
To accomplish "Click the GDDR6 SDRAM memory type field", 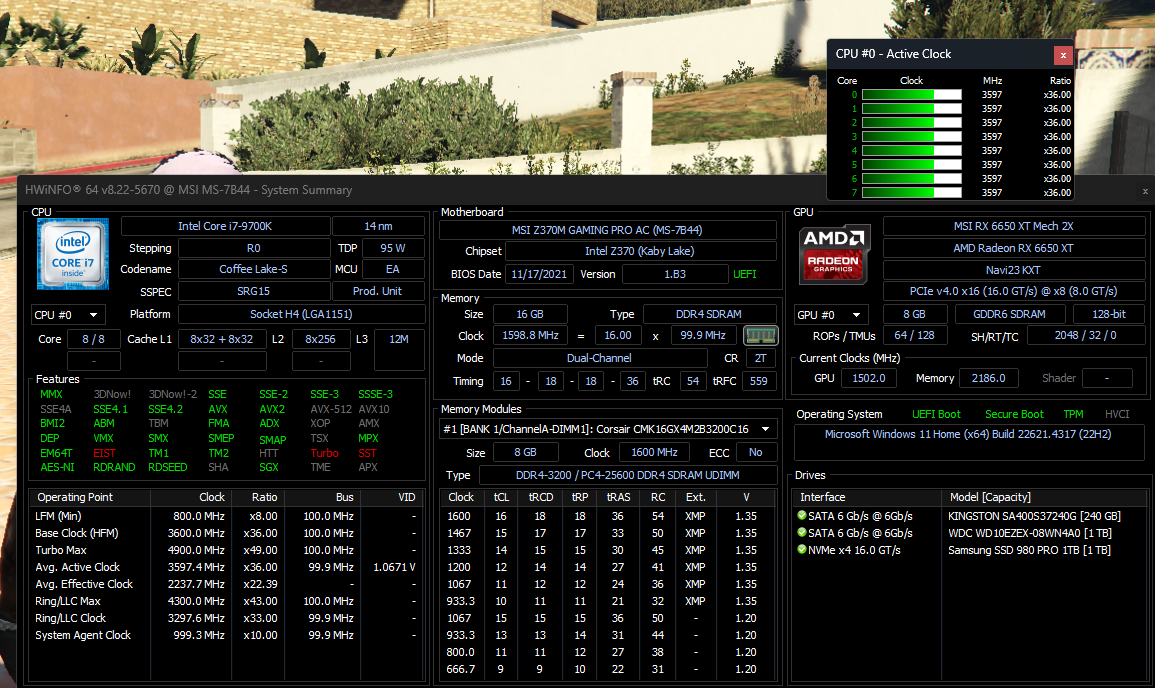I will pos(1009,314).
